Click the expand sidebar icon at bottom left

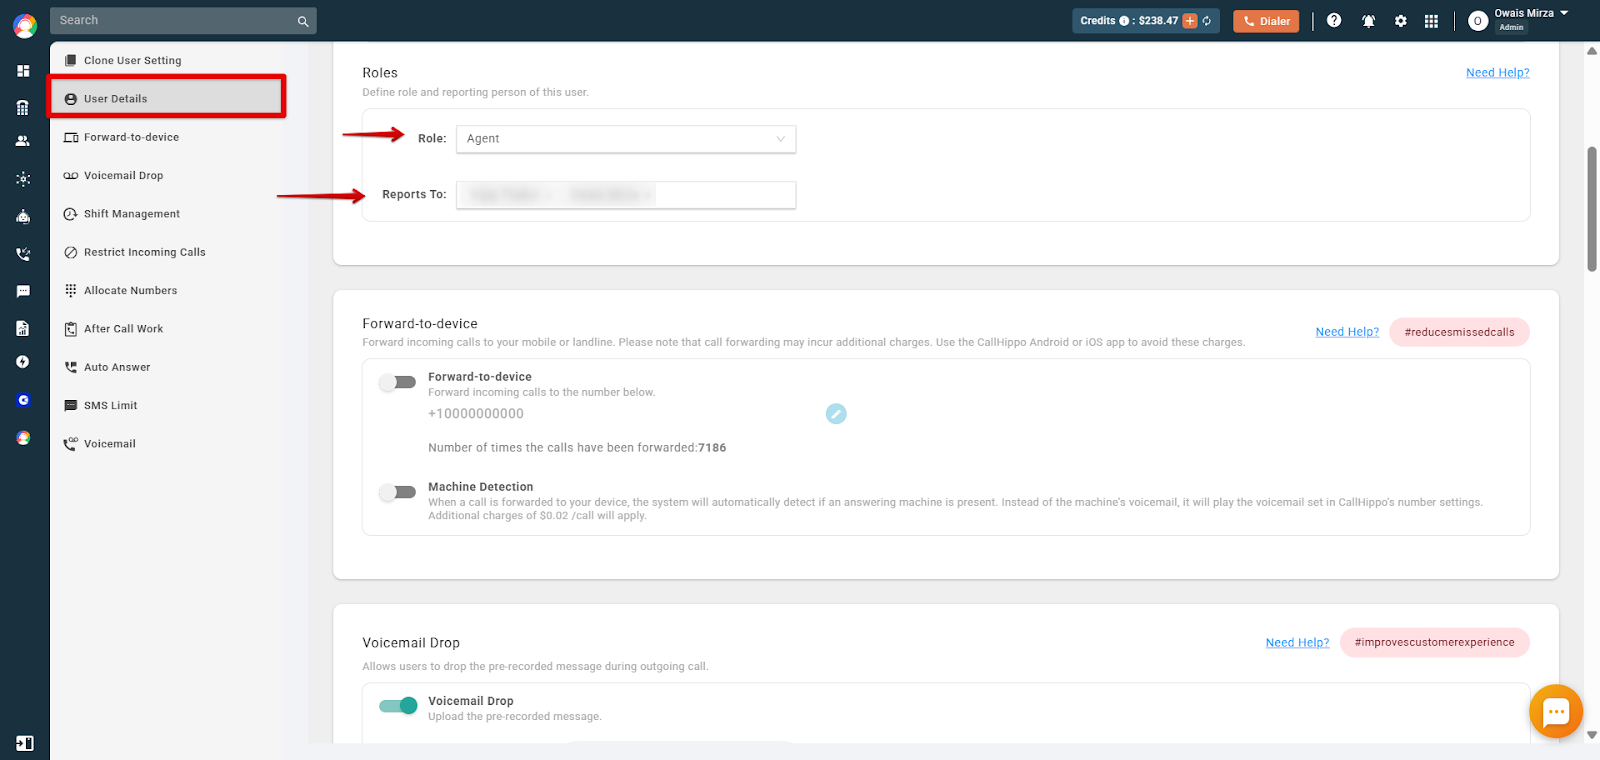tap(24, 743)
